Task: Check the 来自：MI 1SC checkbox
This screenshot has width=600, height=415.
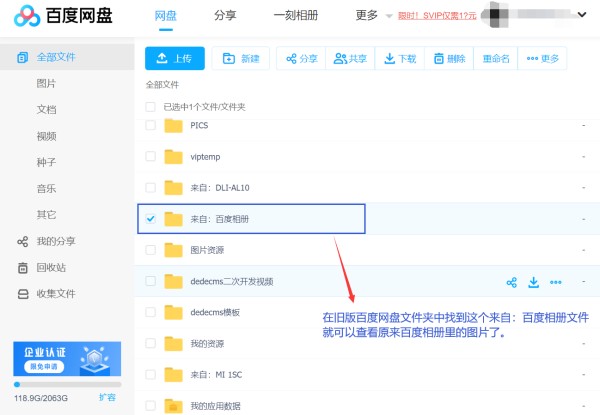Action: 150,374
